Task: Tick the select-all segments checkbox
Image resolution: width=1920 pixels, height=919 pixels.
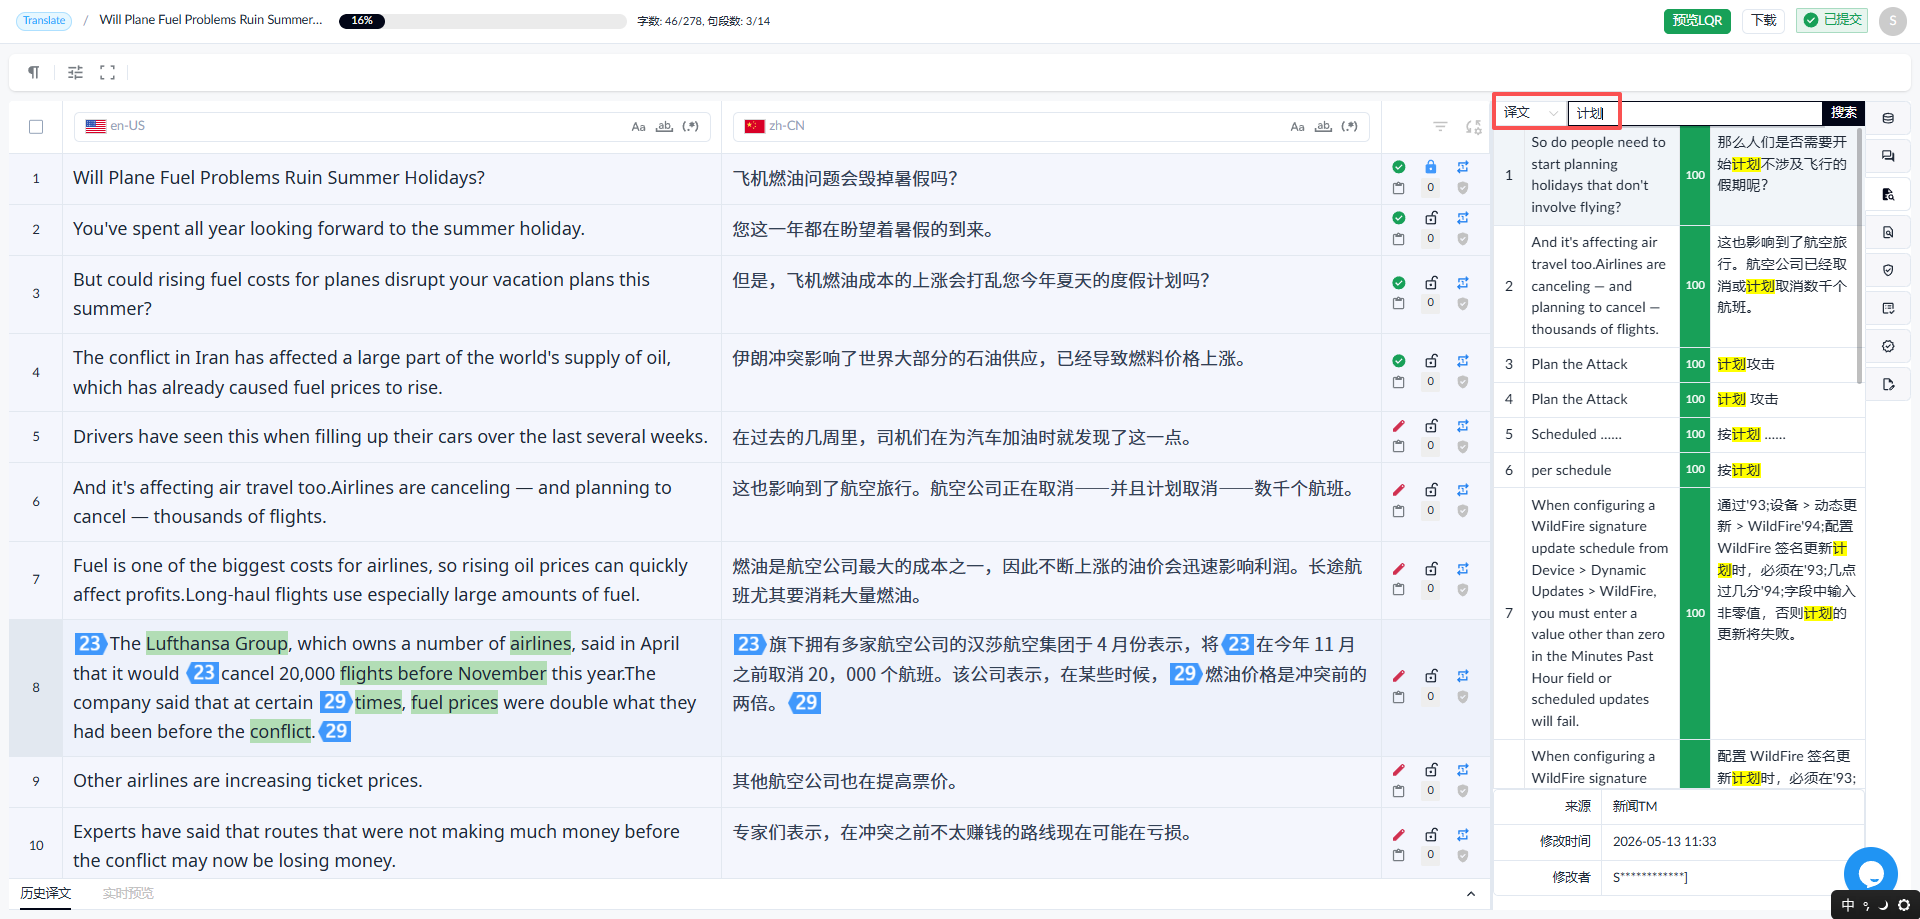Action: click(x=36, y=127)
